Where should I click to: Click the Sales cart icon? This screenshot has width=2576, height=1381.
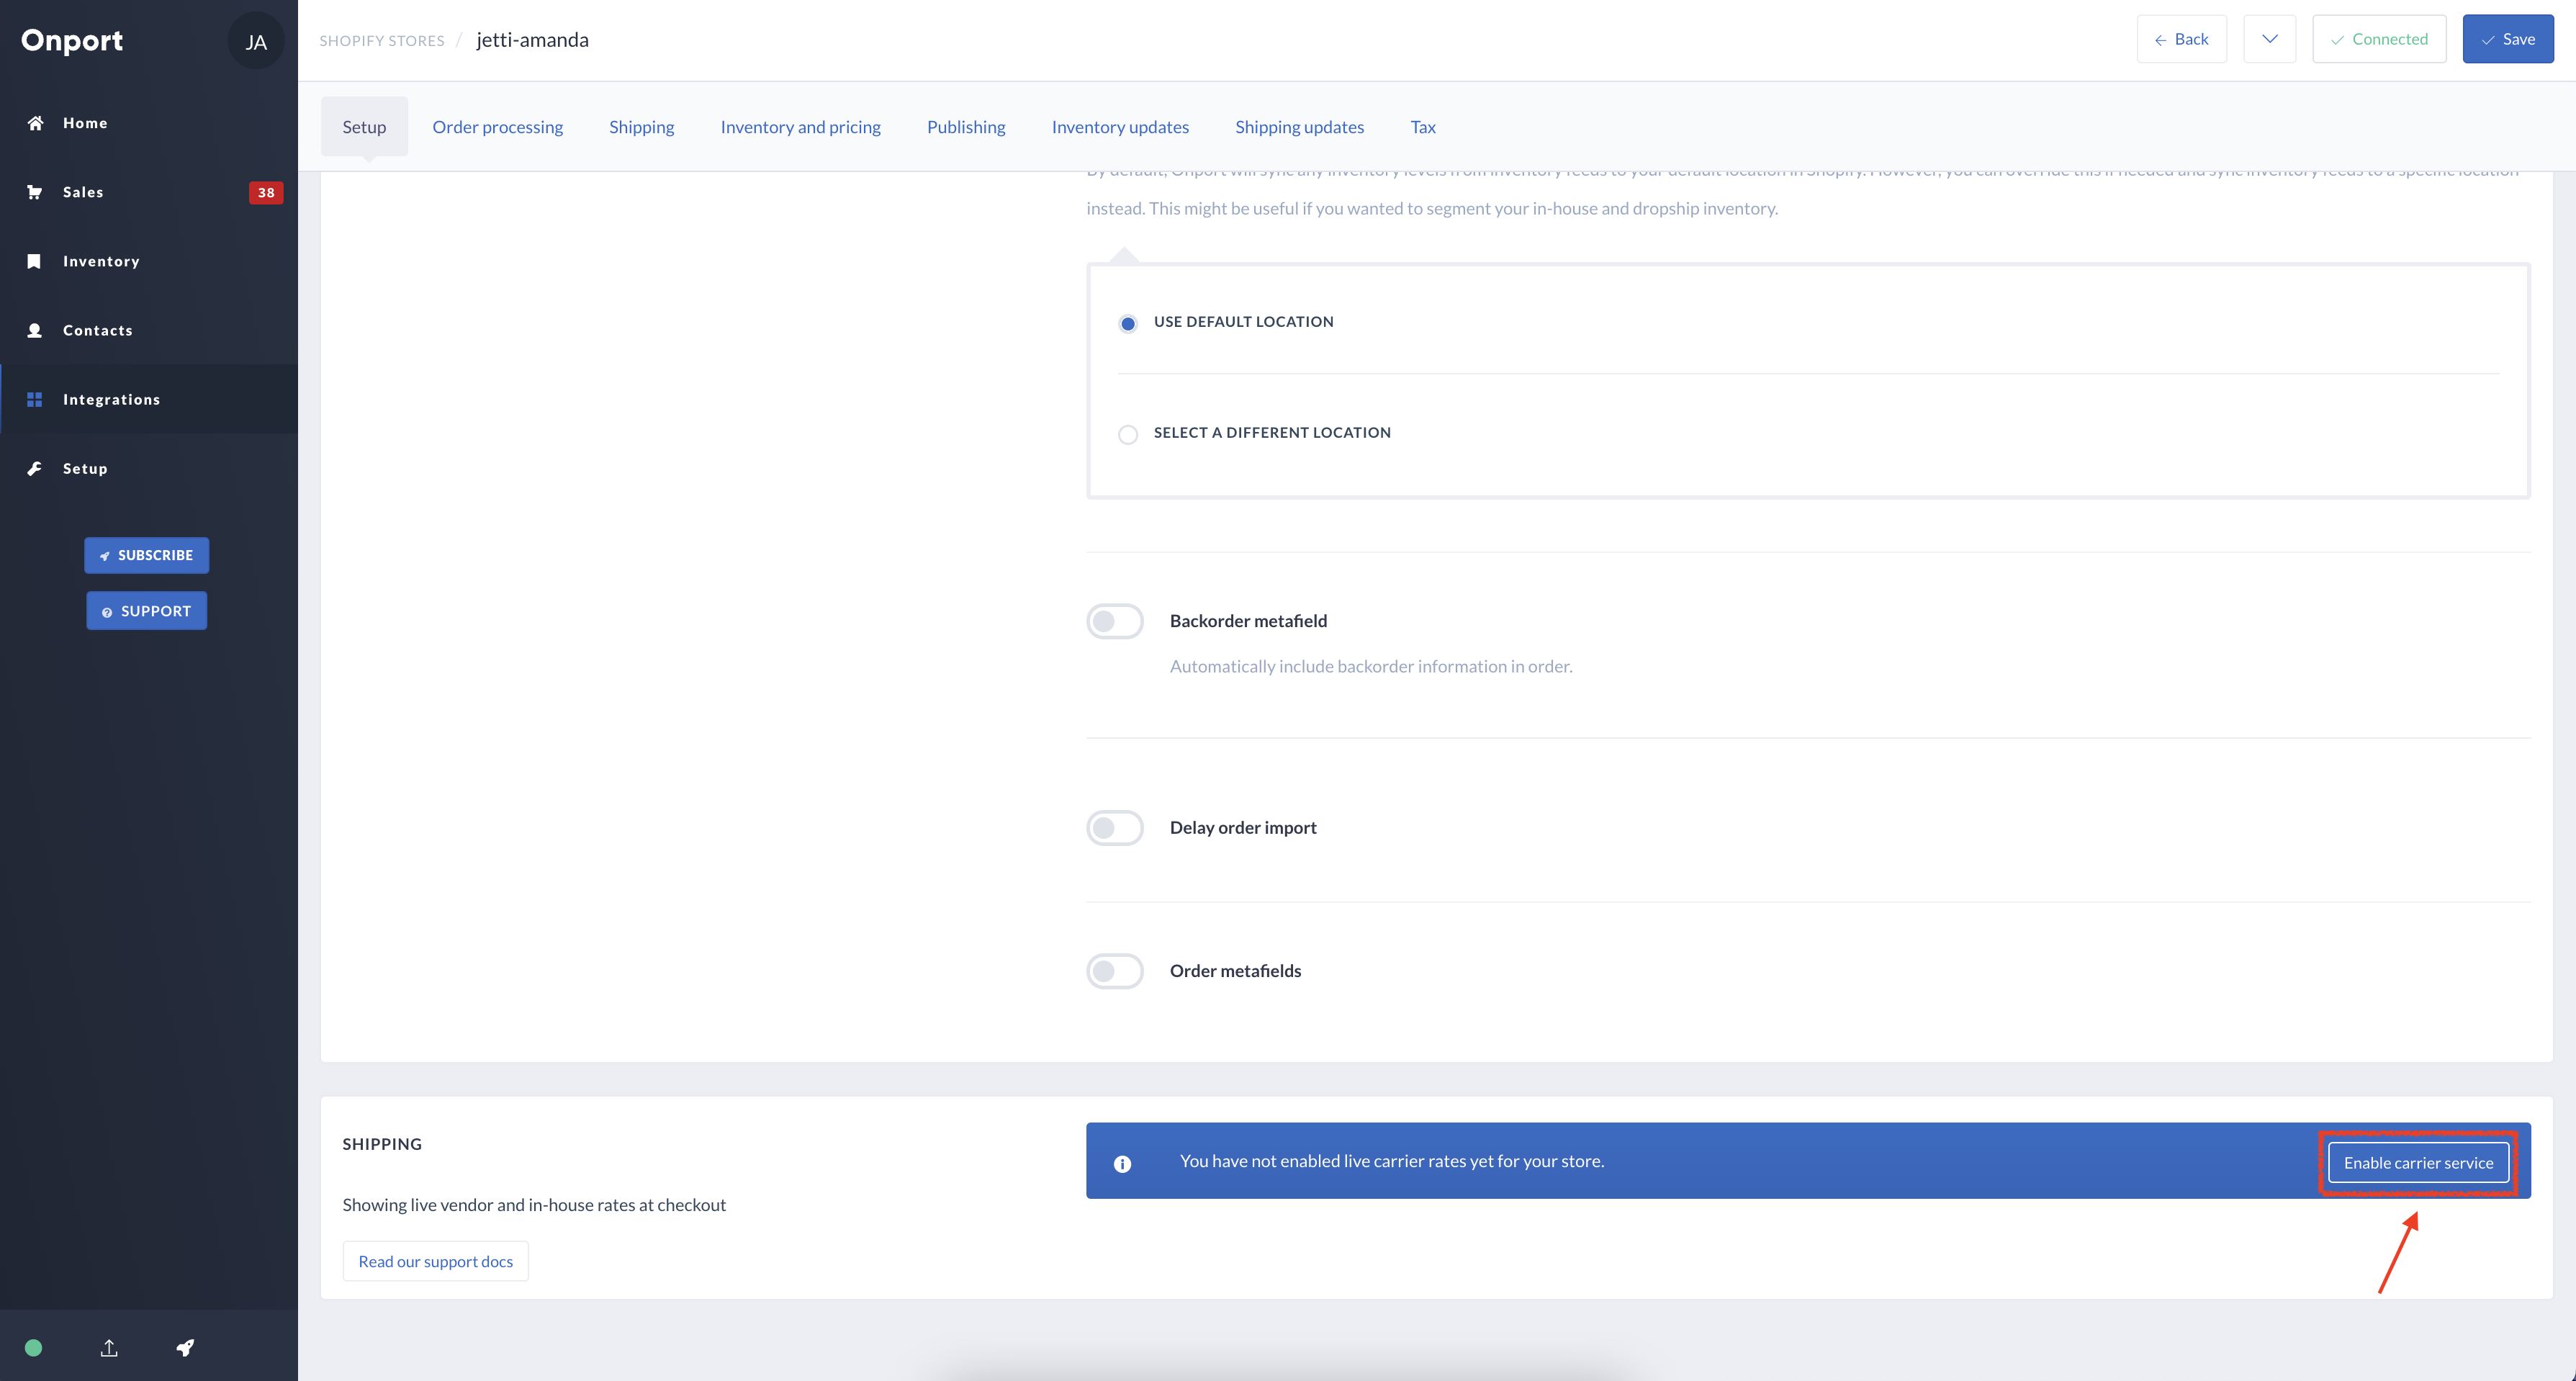coord(35,192)
